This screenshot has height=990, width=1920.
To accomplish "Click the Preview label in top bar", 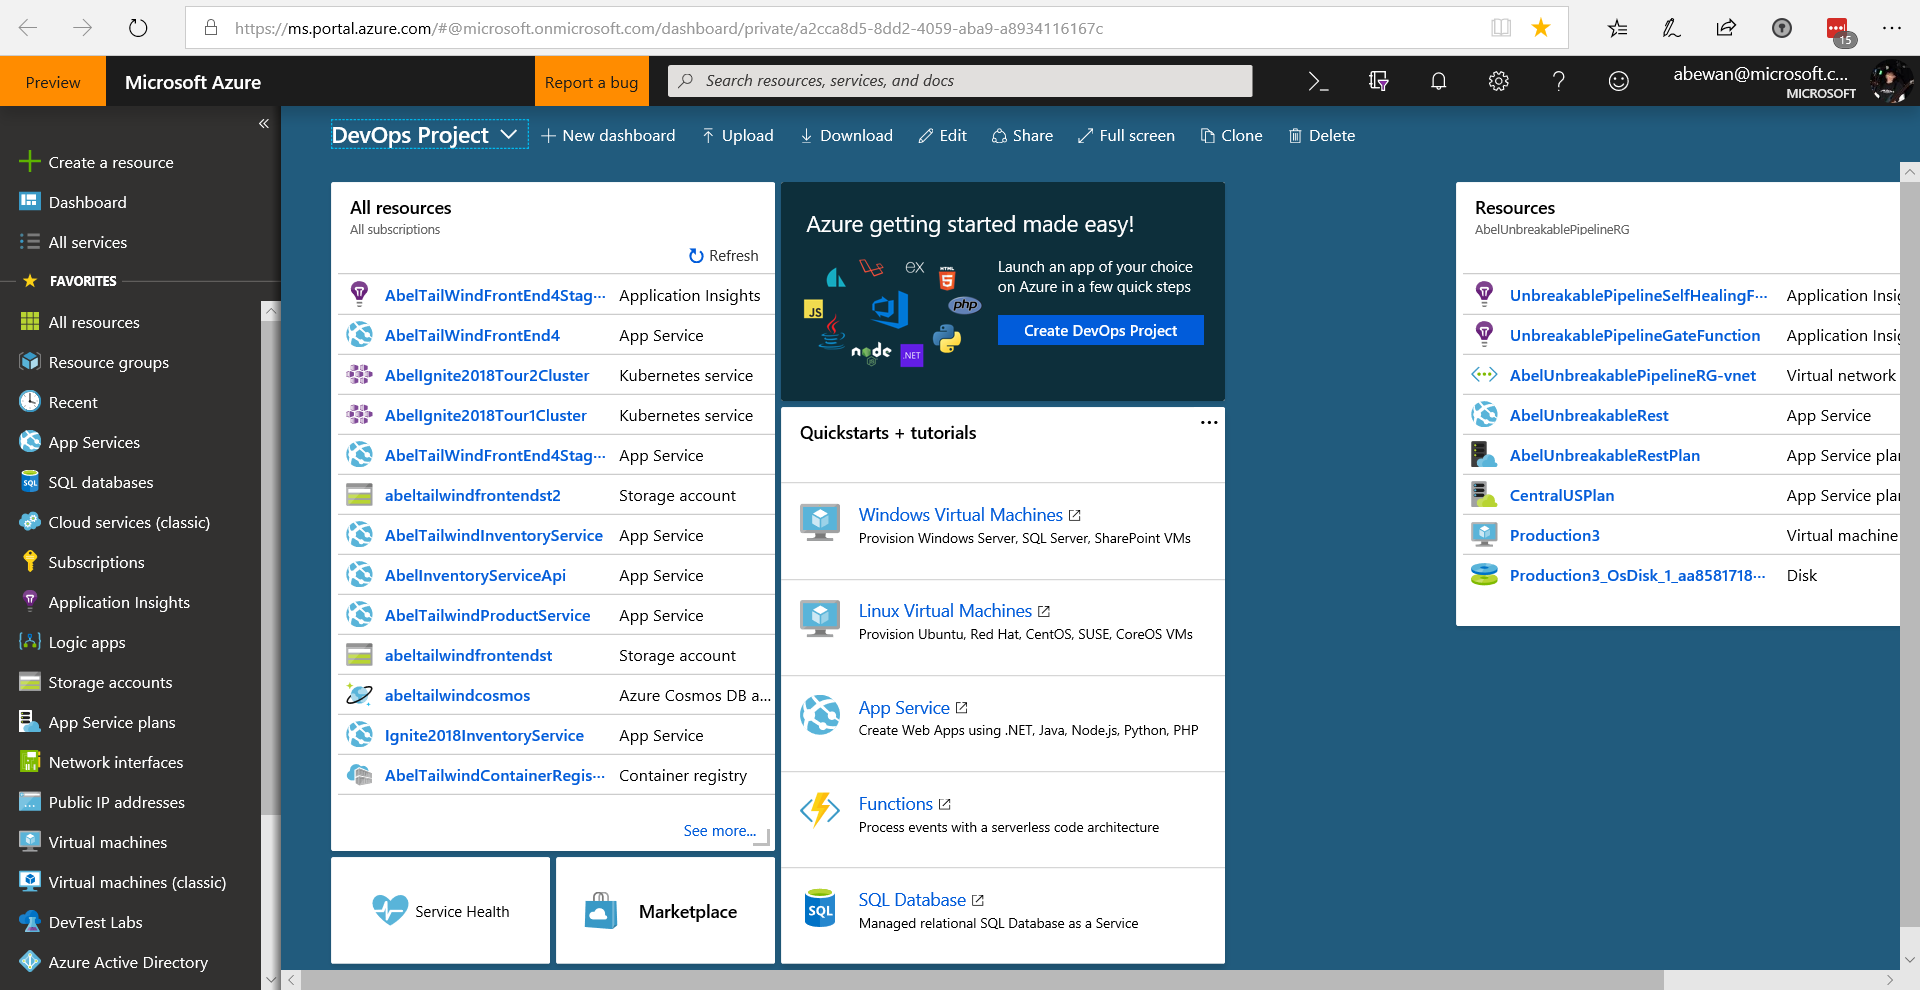I will point(53,82).
